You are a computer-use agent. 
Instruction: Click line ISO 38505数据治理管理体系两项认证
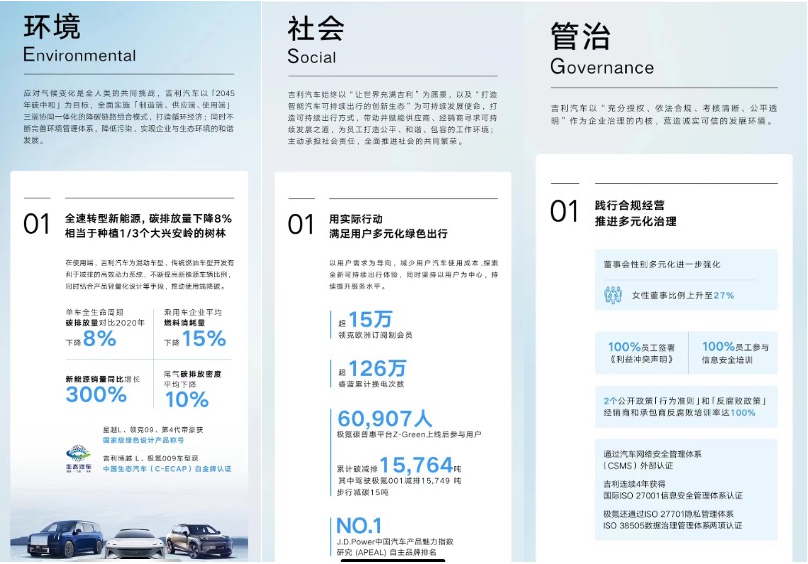[672, 525]
